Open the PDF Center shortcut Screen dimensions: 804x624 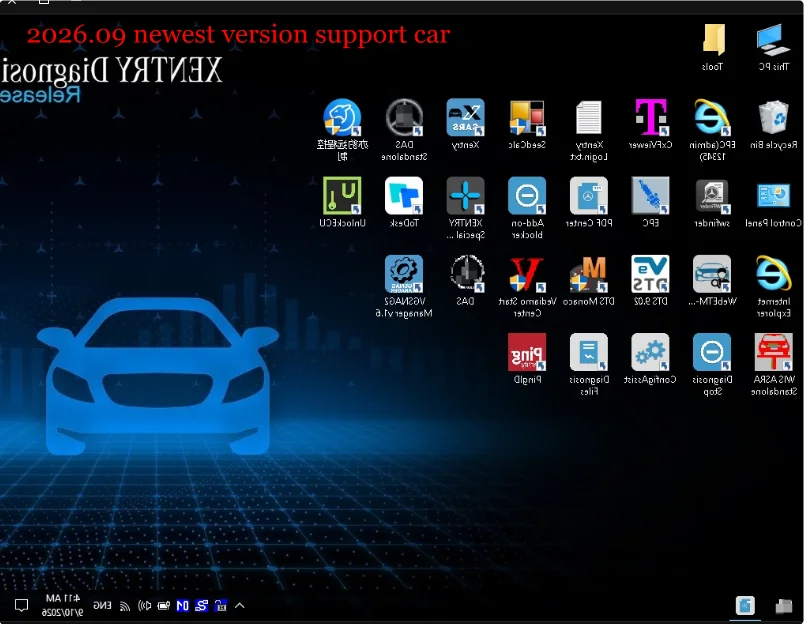[x=589, y=203]
